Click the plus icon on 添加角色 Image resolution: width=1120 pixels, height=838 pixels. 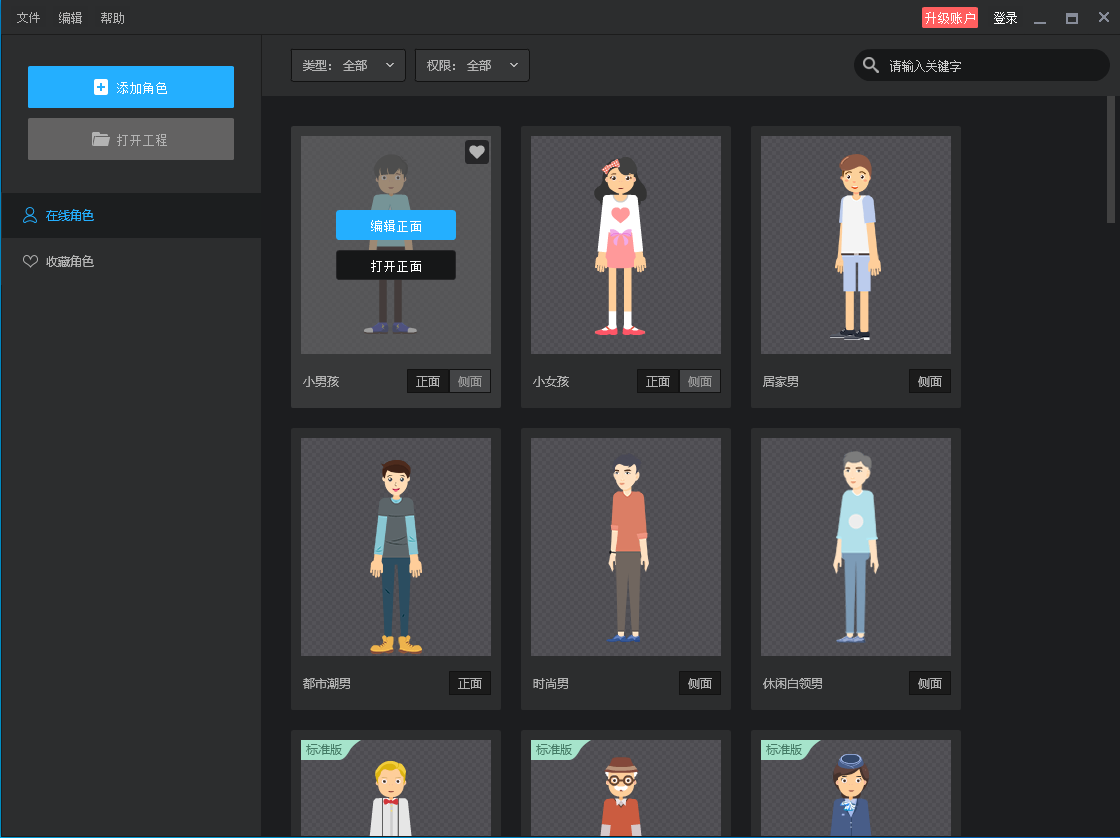click(101, 87)
